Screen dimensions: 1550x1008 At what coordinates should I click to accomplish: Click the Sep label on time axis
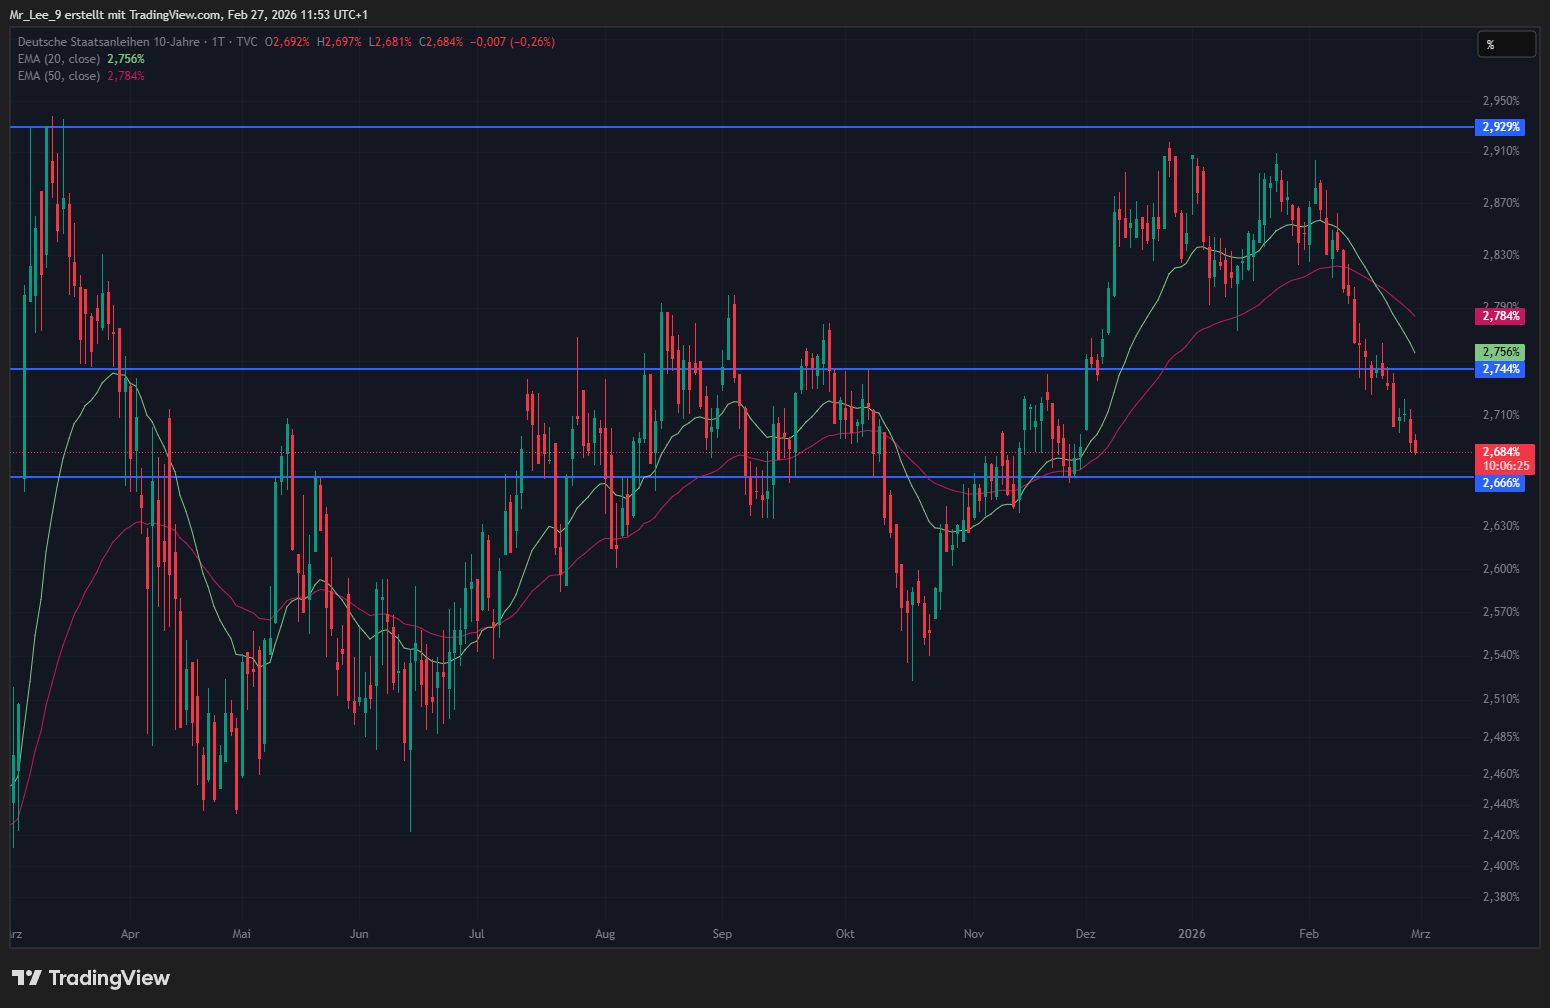coord(722,934)
